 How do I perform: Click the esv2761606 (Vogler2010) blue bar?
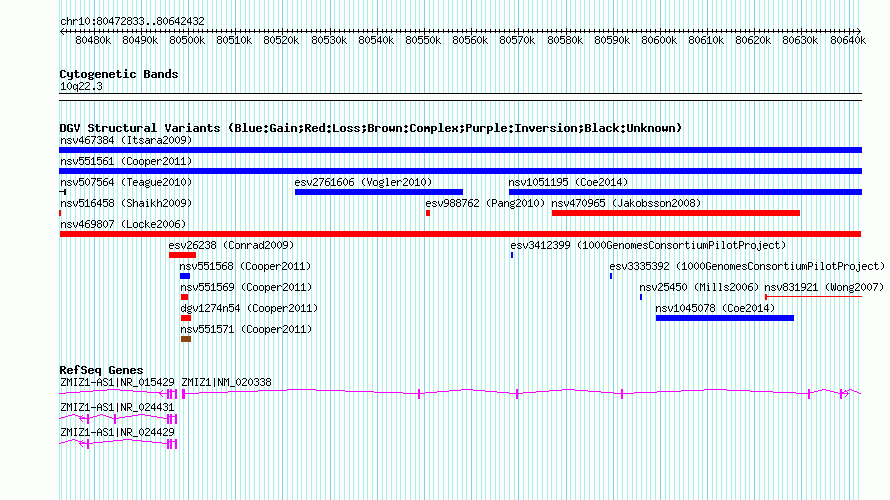pyautogui.click(x=379, y=192)
